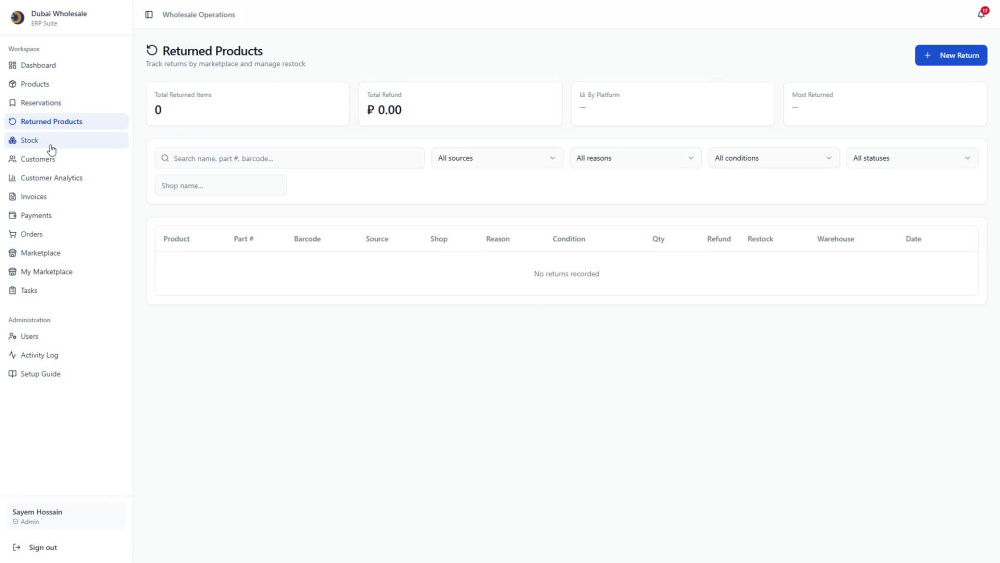Image resolution: width=1000 pixels, height=563 pixels.
Task: Click the search name, part #, barcode field
Action: point(290,158)
